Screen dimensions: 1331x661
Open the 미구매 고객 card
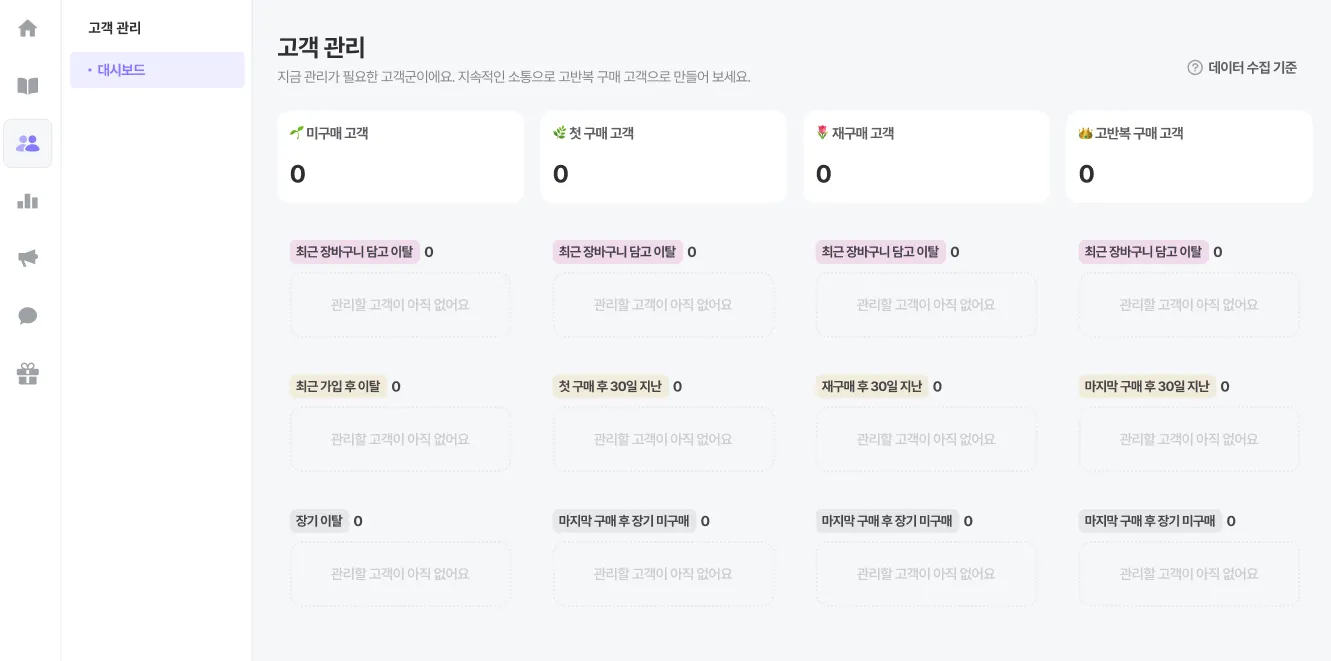pos(400,157)
